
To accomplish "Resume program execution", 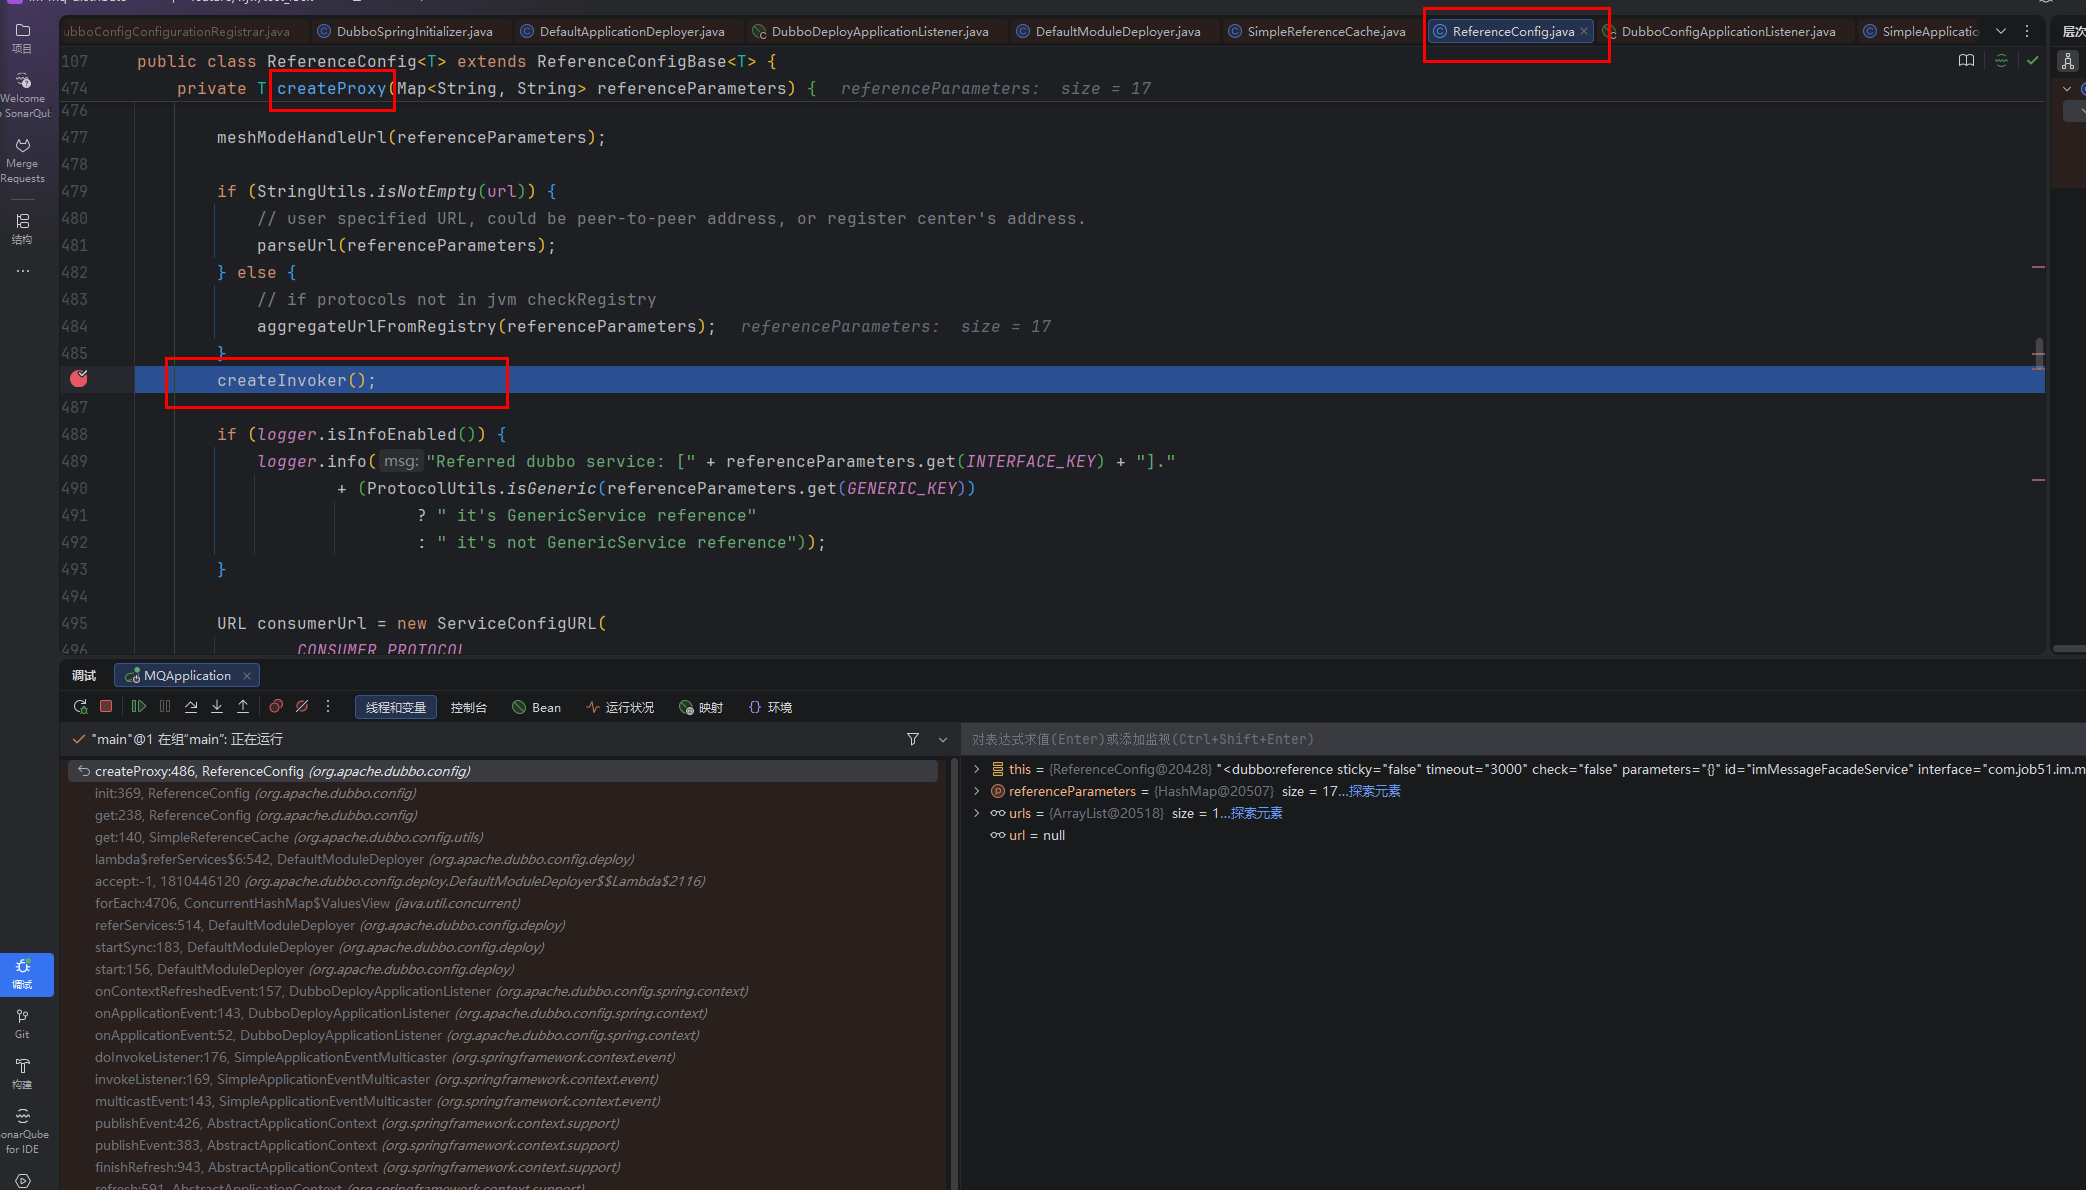I will (x=139, y=707).
